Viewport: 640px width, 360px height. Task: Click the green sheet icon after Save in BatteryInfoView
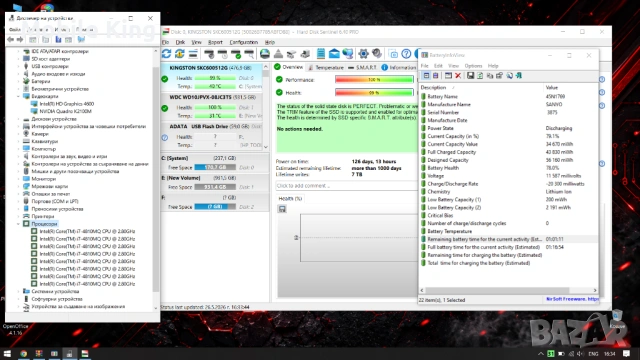click(x=480, y=76)
